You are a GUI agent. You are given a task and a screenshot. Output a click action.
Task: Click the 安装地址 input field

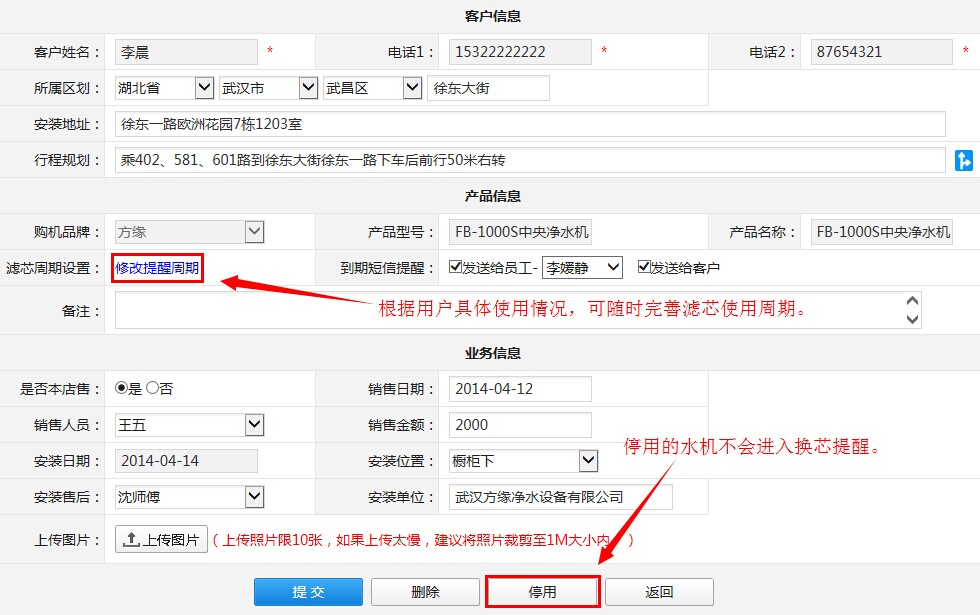pos(530,124)
